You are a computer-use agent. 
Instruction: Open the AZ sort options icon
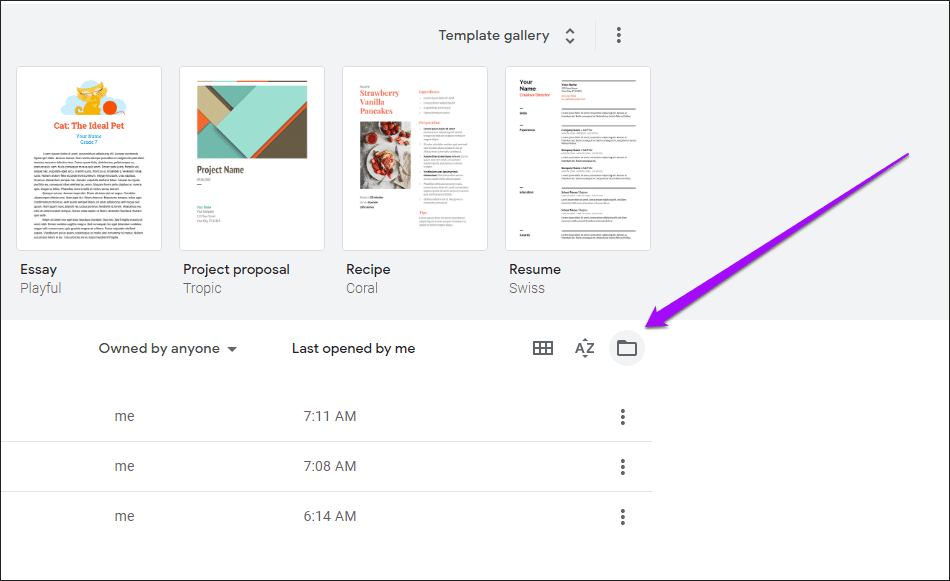585,348
